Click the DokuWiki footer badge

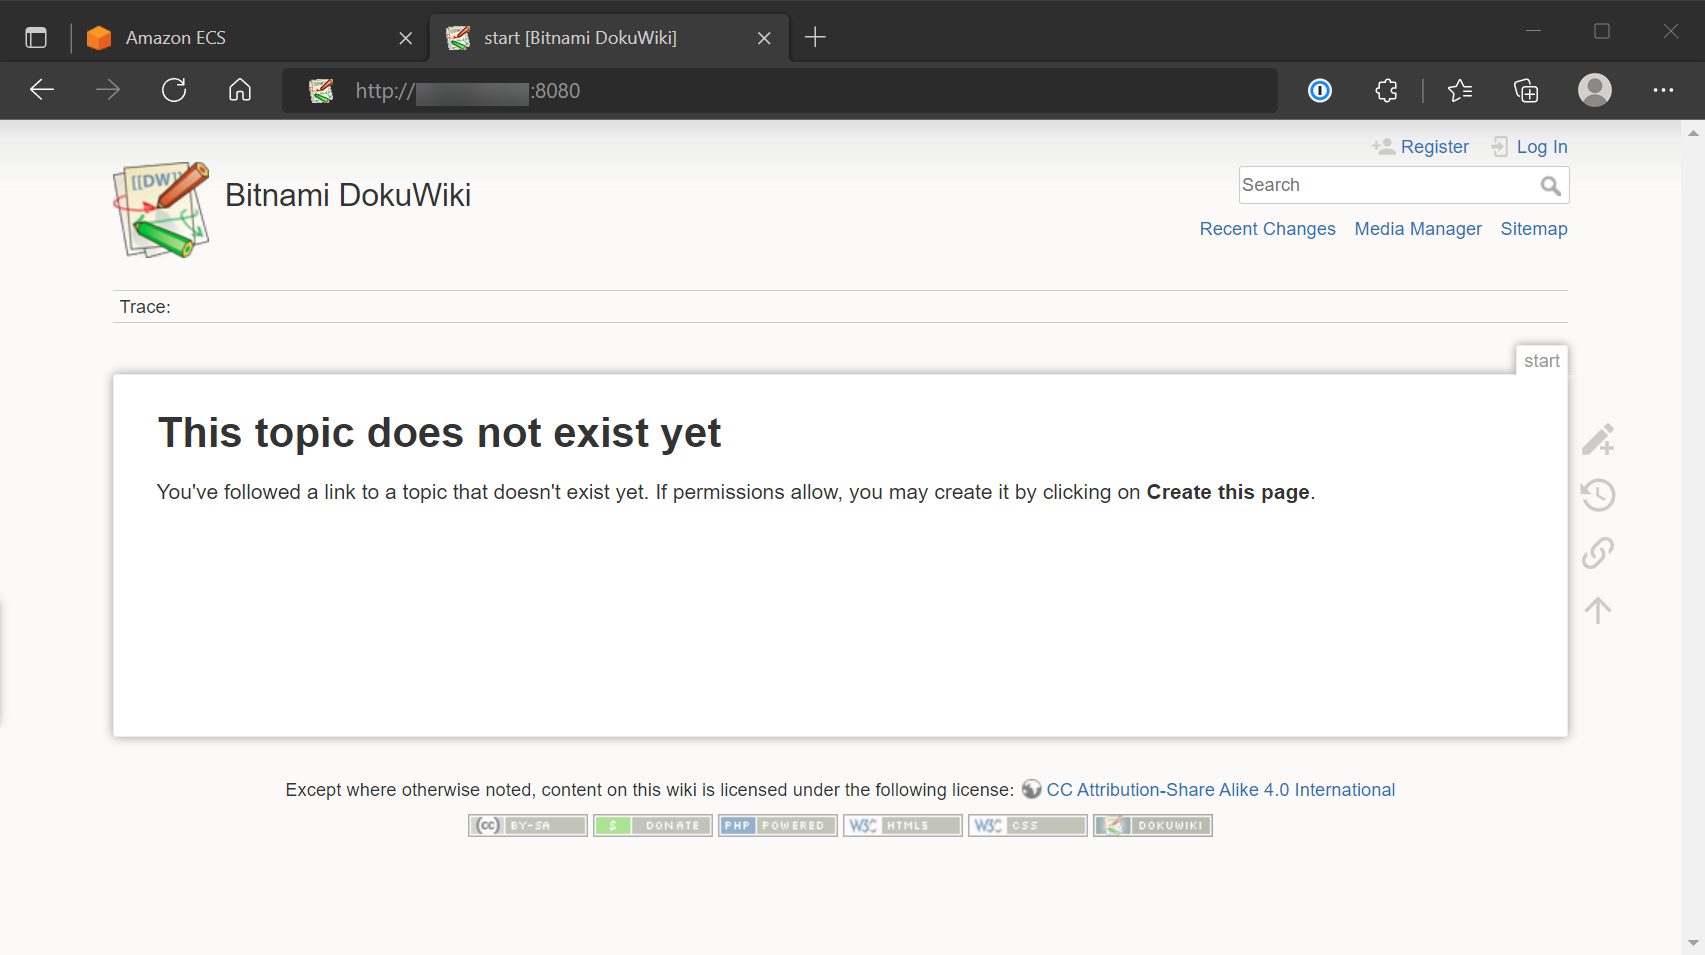click(x=1153, y=825)
